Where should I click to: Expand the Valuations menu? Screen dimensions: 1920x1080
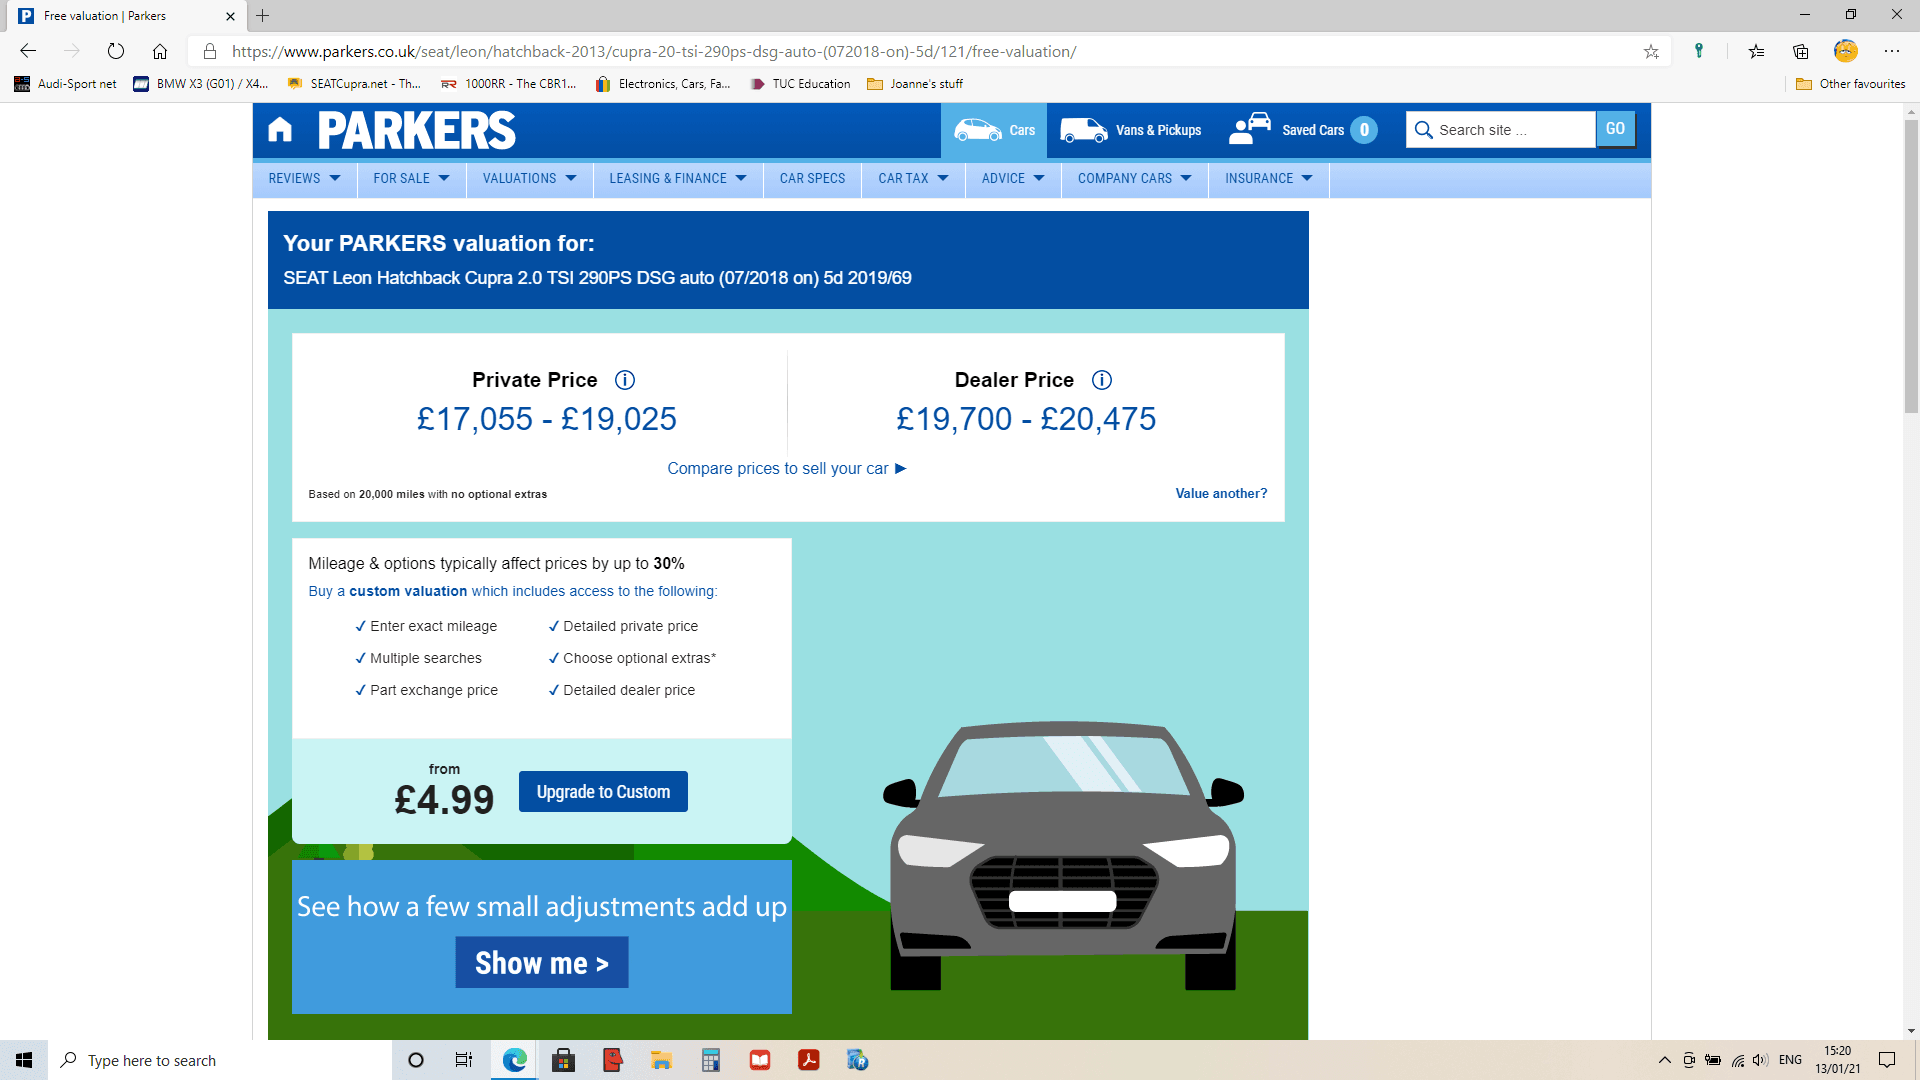coord(529,179)
